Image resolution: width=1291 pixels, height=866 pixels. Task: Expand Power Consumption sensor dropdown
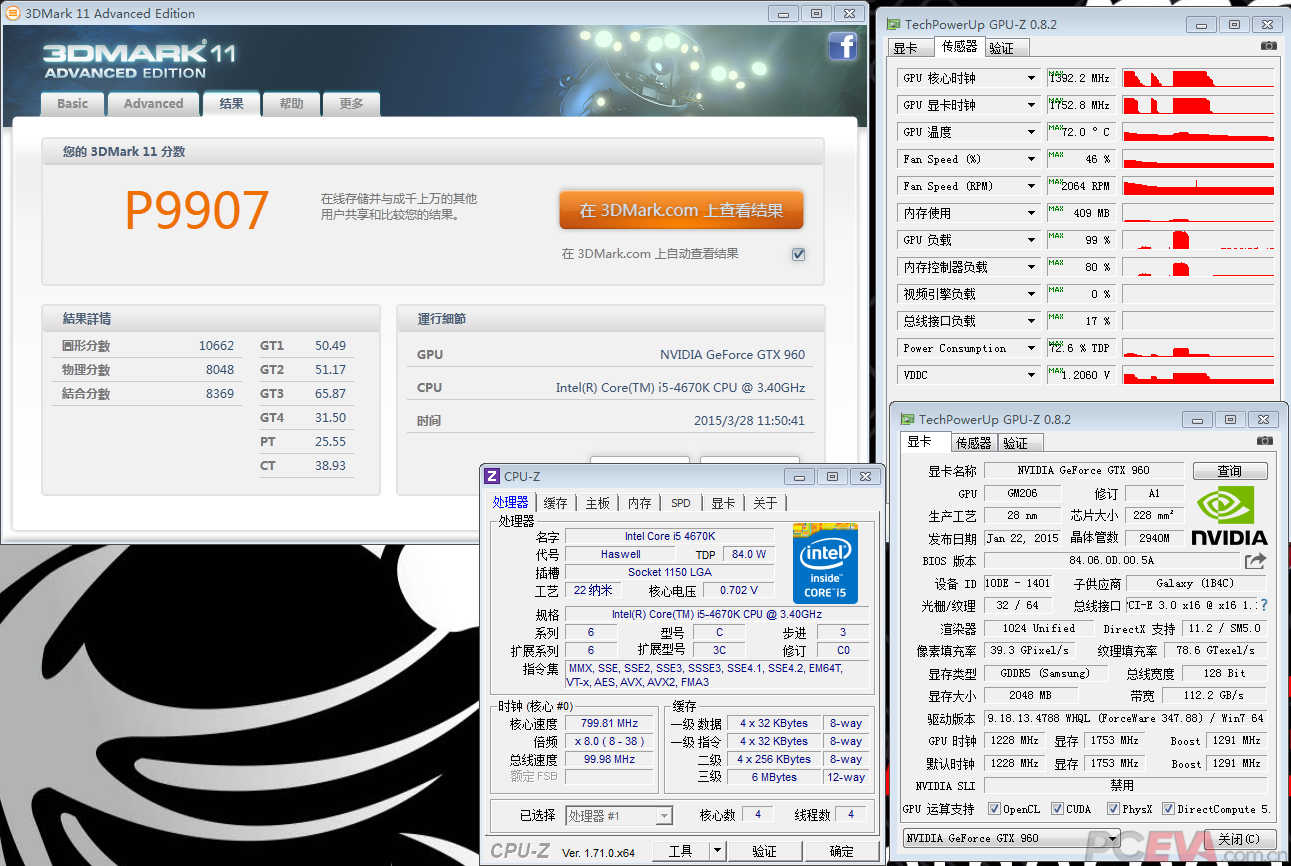1031,348
